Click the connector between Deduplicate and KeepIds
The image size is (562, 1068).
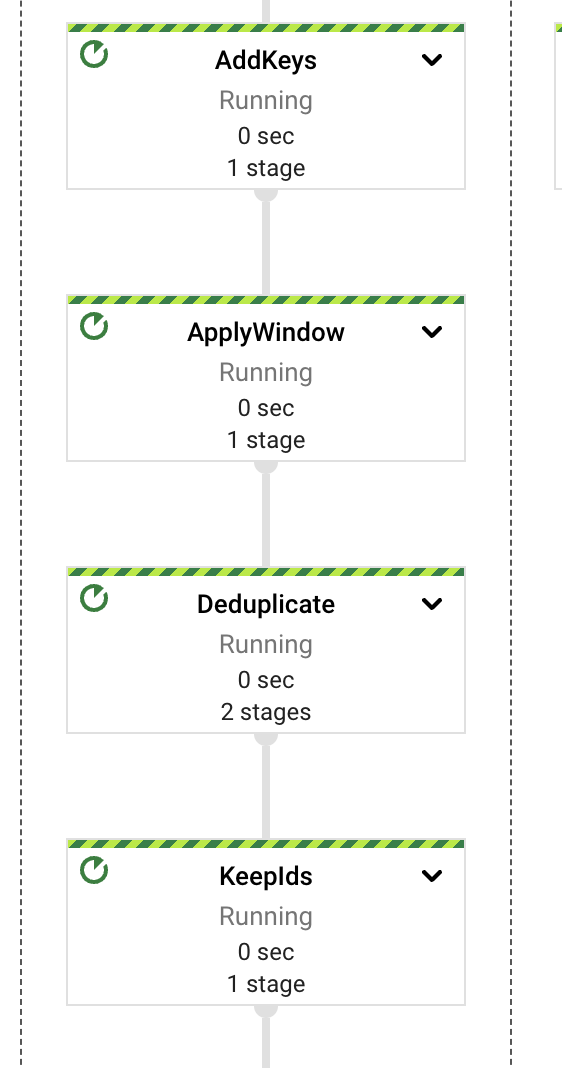266,786
